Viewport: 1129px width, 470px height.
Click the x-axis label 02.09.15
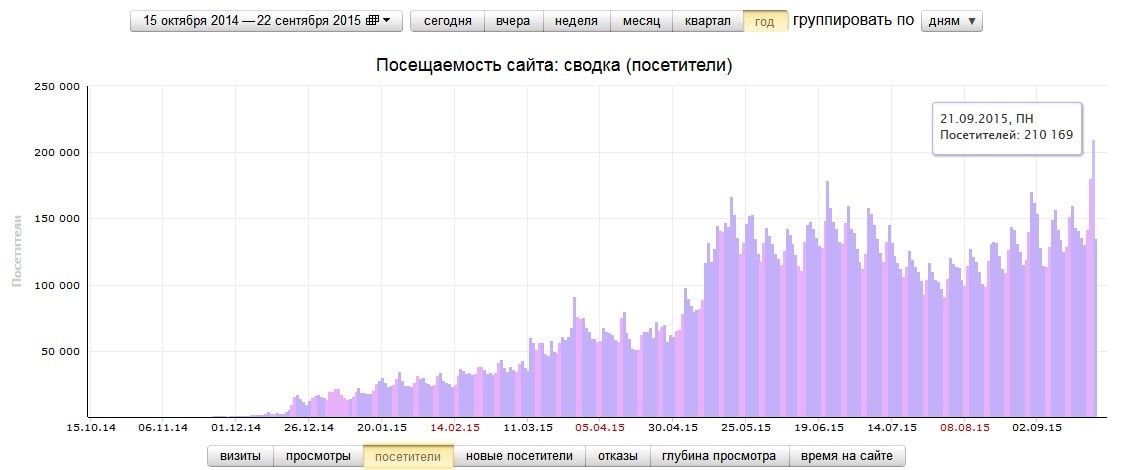pos(1038,428)
